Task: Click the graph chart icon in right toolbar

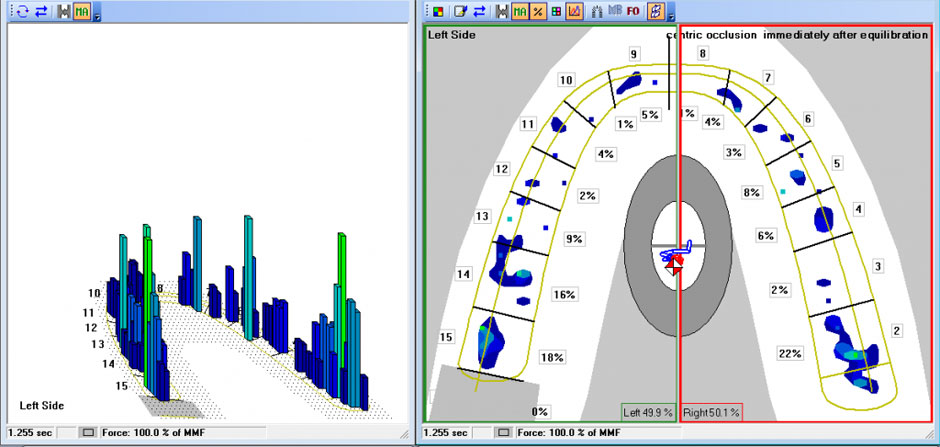Action: point(574,11)
